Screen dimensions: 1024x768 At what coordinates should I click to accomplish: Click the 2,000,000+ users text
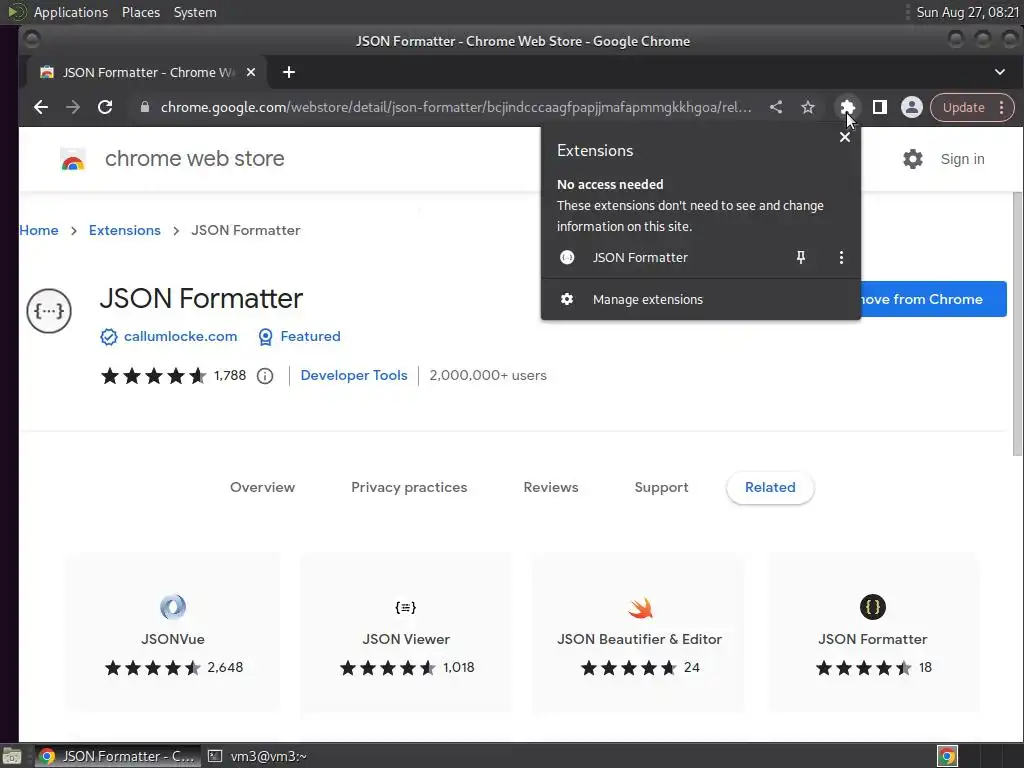tap(488, 376)
